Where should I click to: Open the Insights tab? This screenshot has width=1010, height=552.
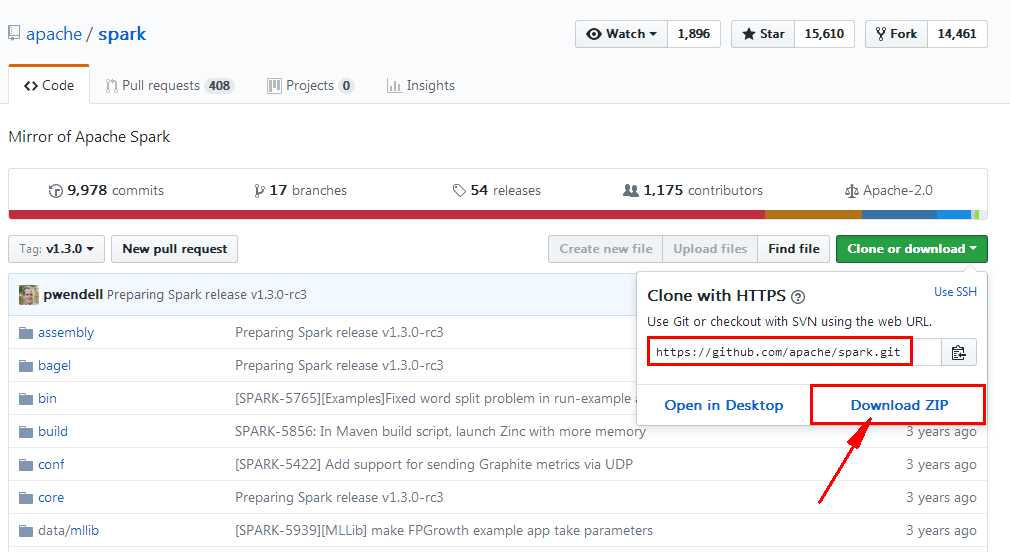click(x=421, y=86)
